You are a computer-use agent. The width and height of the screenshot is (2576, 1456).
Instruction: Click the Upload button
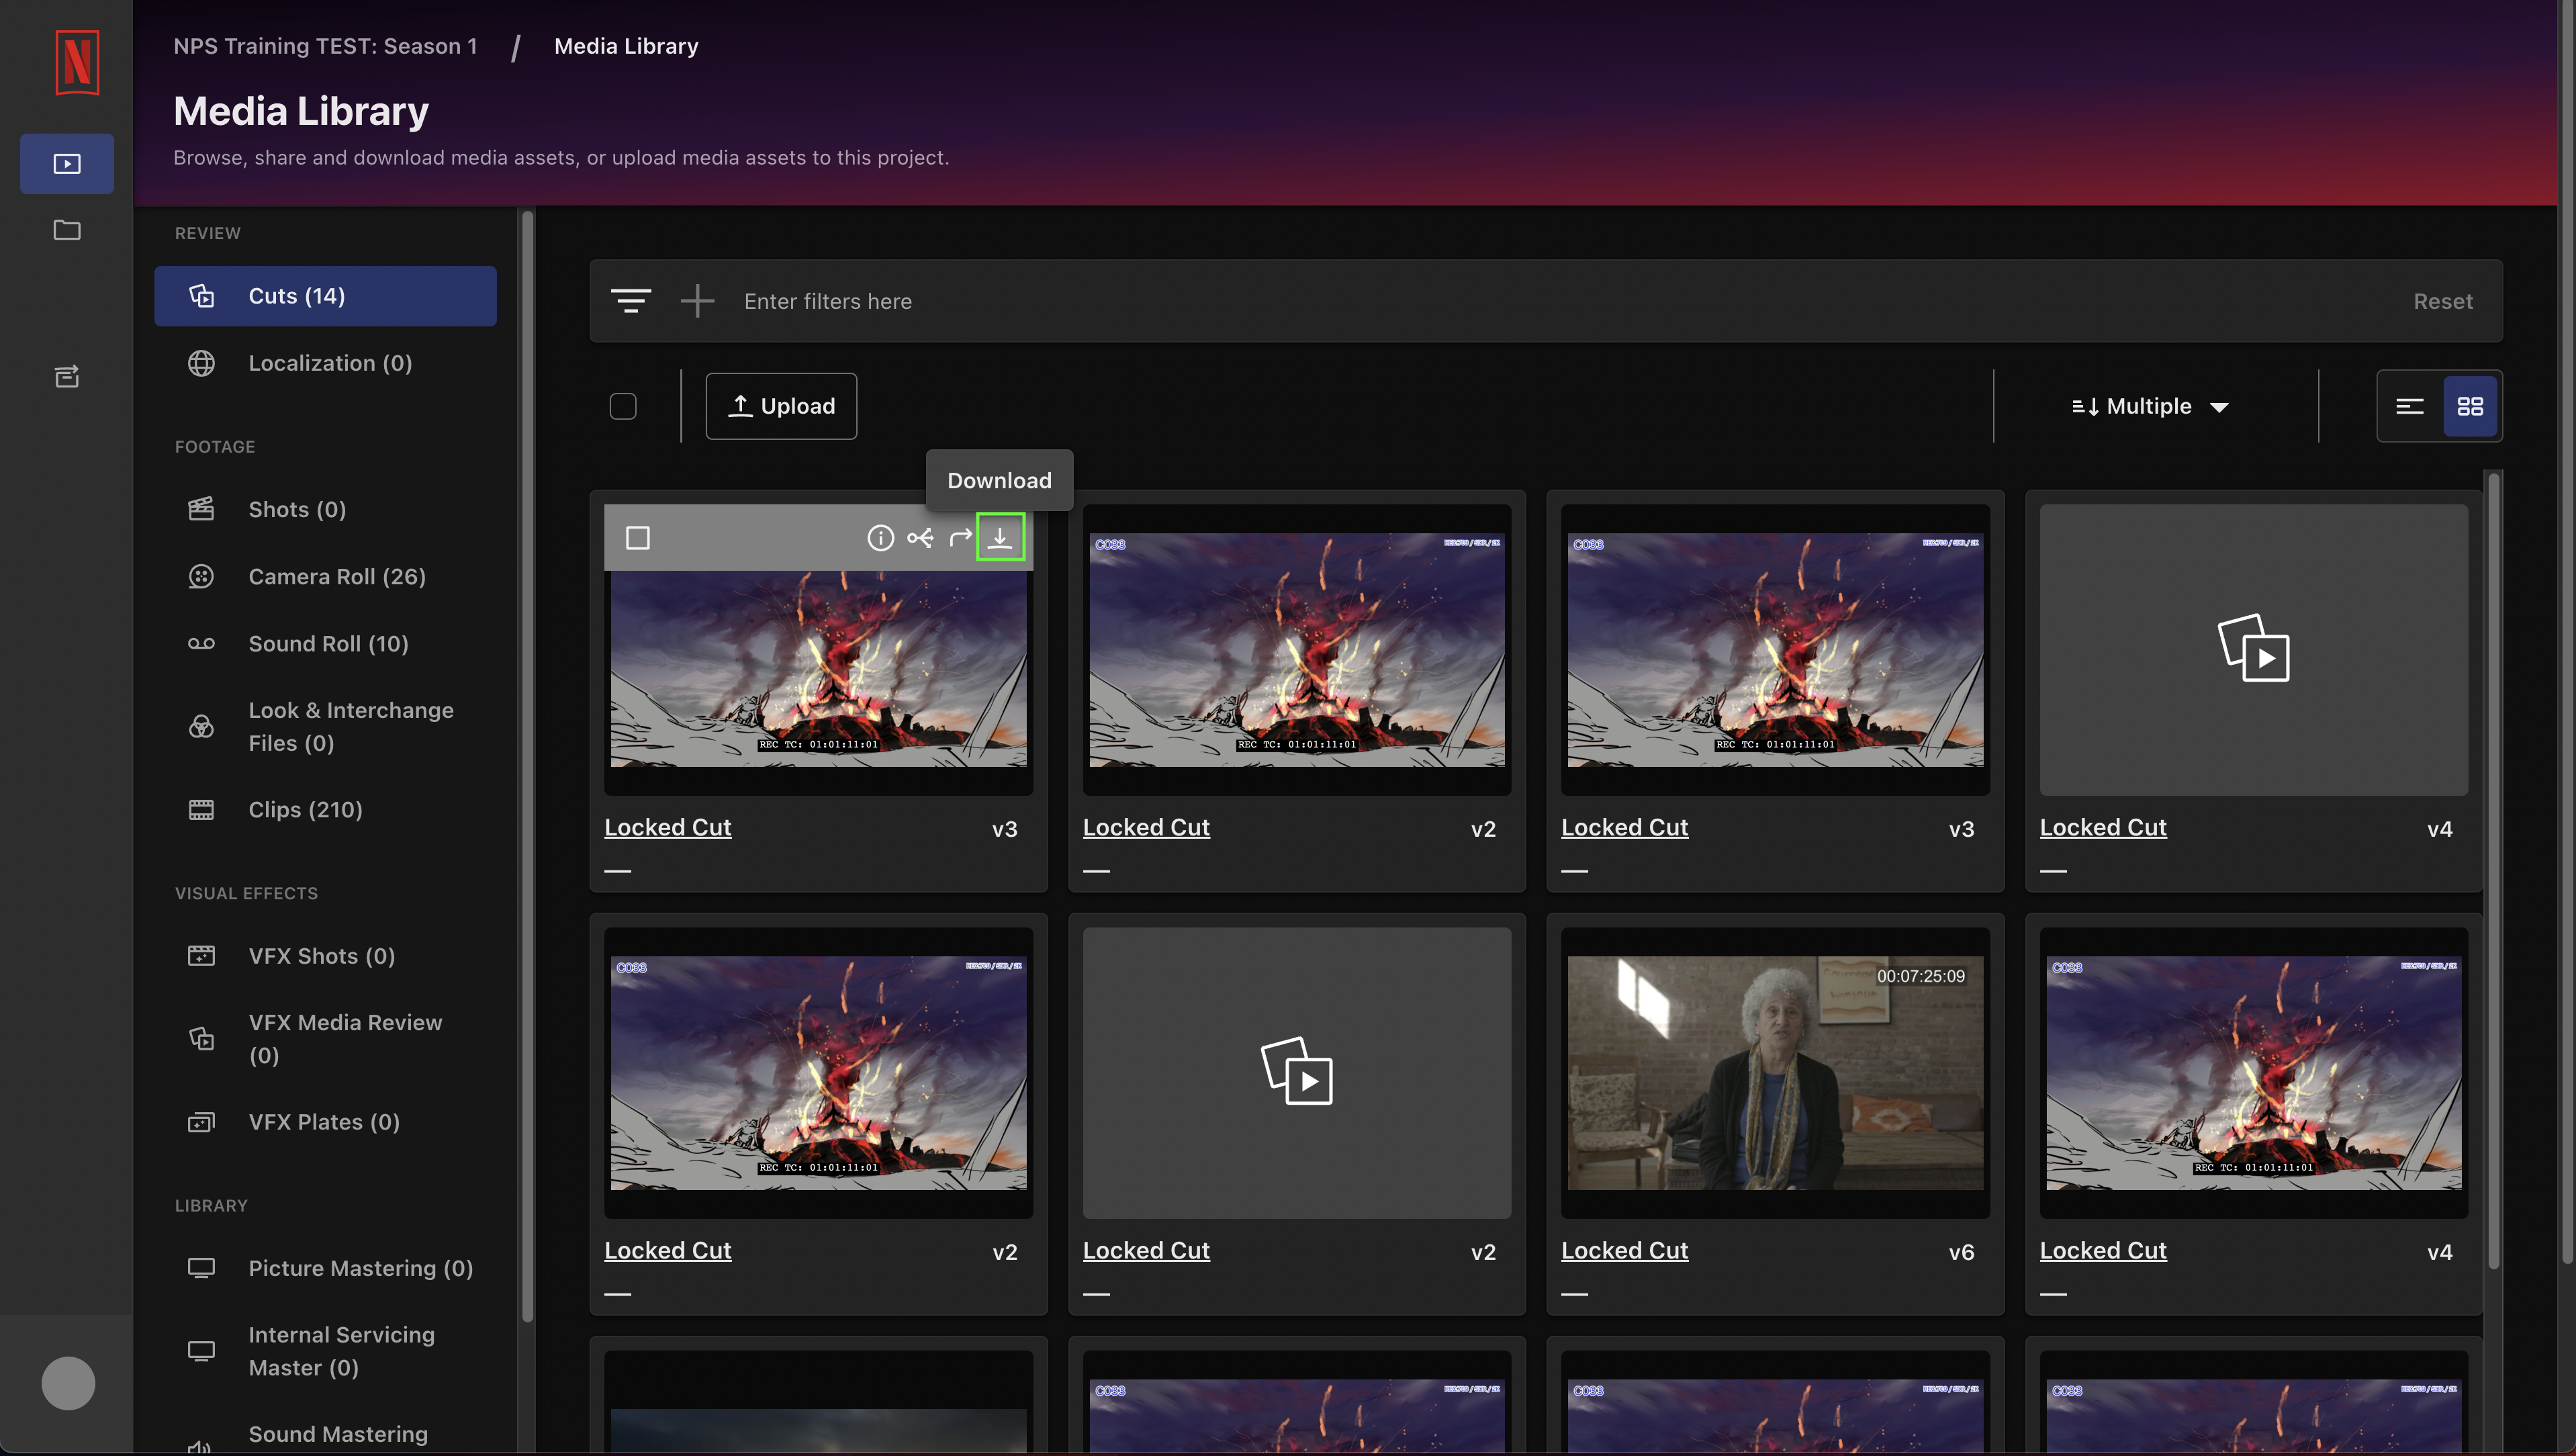781,406
